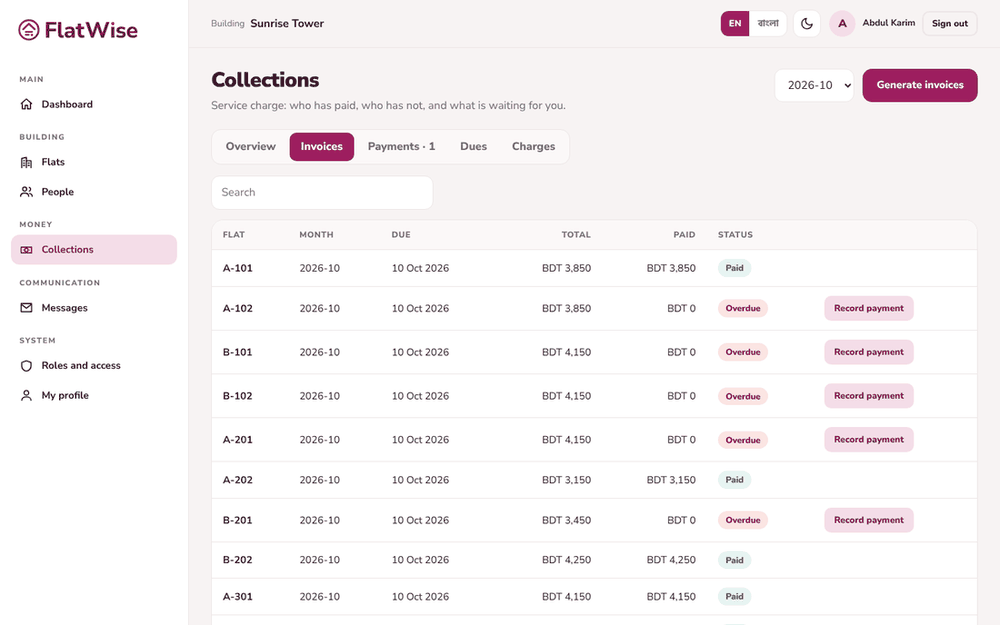1000x625 pixels.
Task: Select the Invoices tab
Action: pos(321,147)
